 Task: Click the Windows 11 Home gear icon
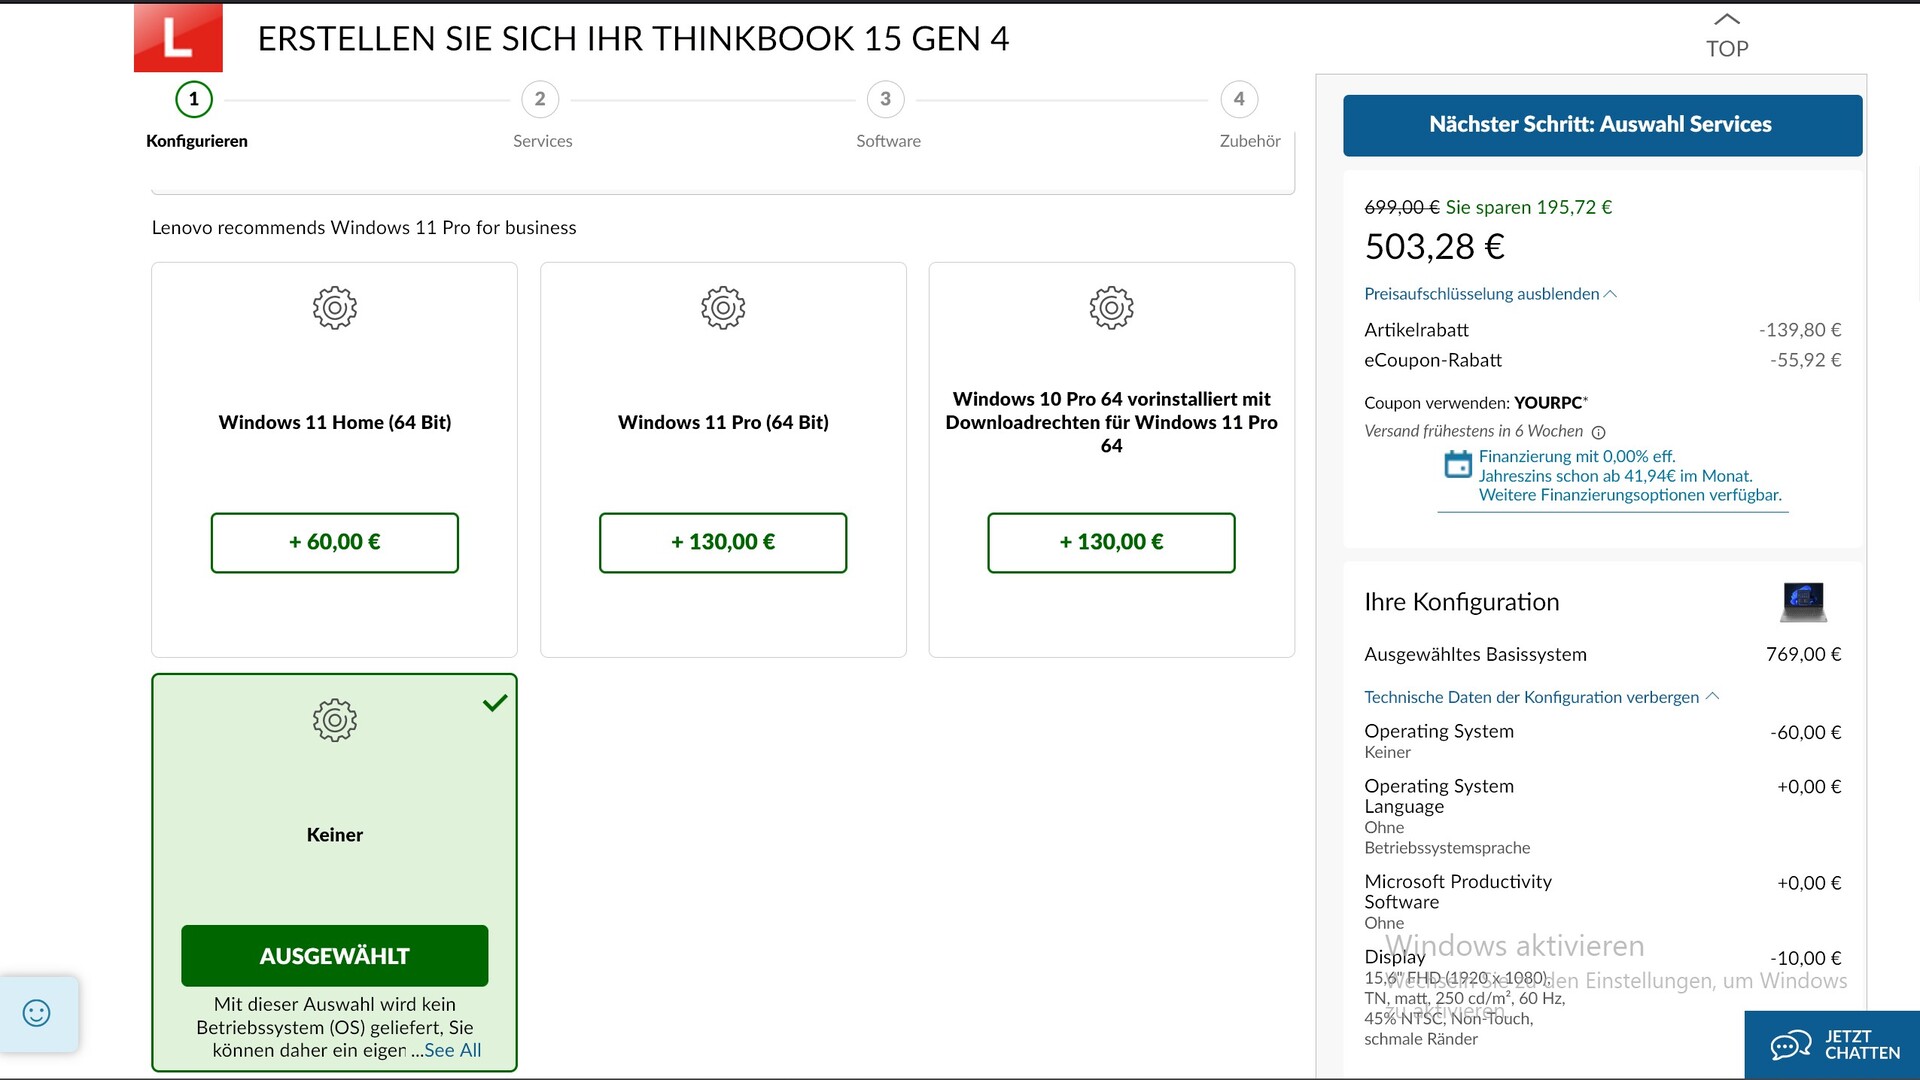tap(334, 308)
